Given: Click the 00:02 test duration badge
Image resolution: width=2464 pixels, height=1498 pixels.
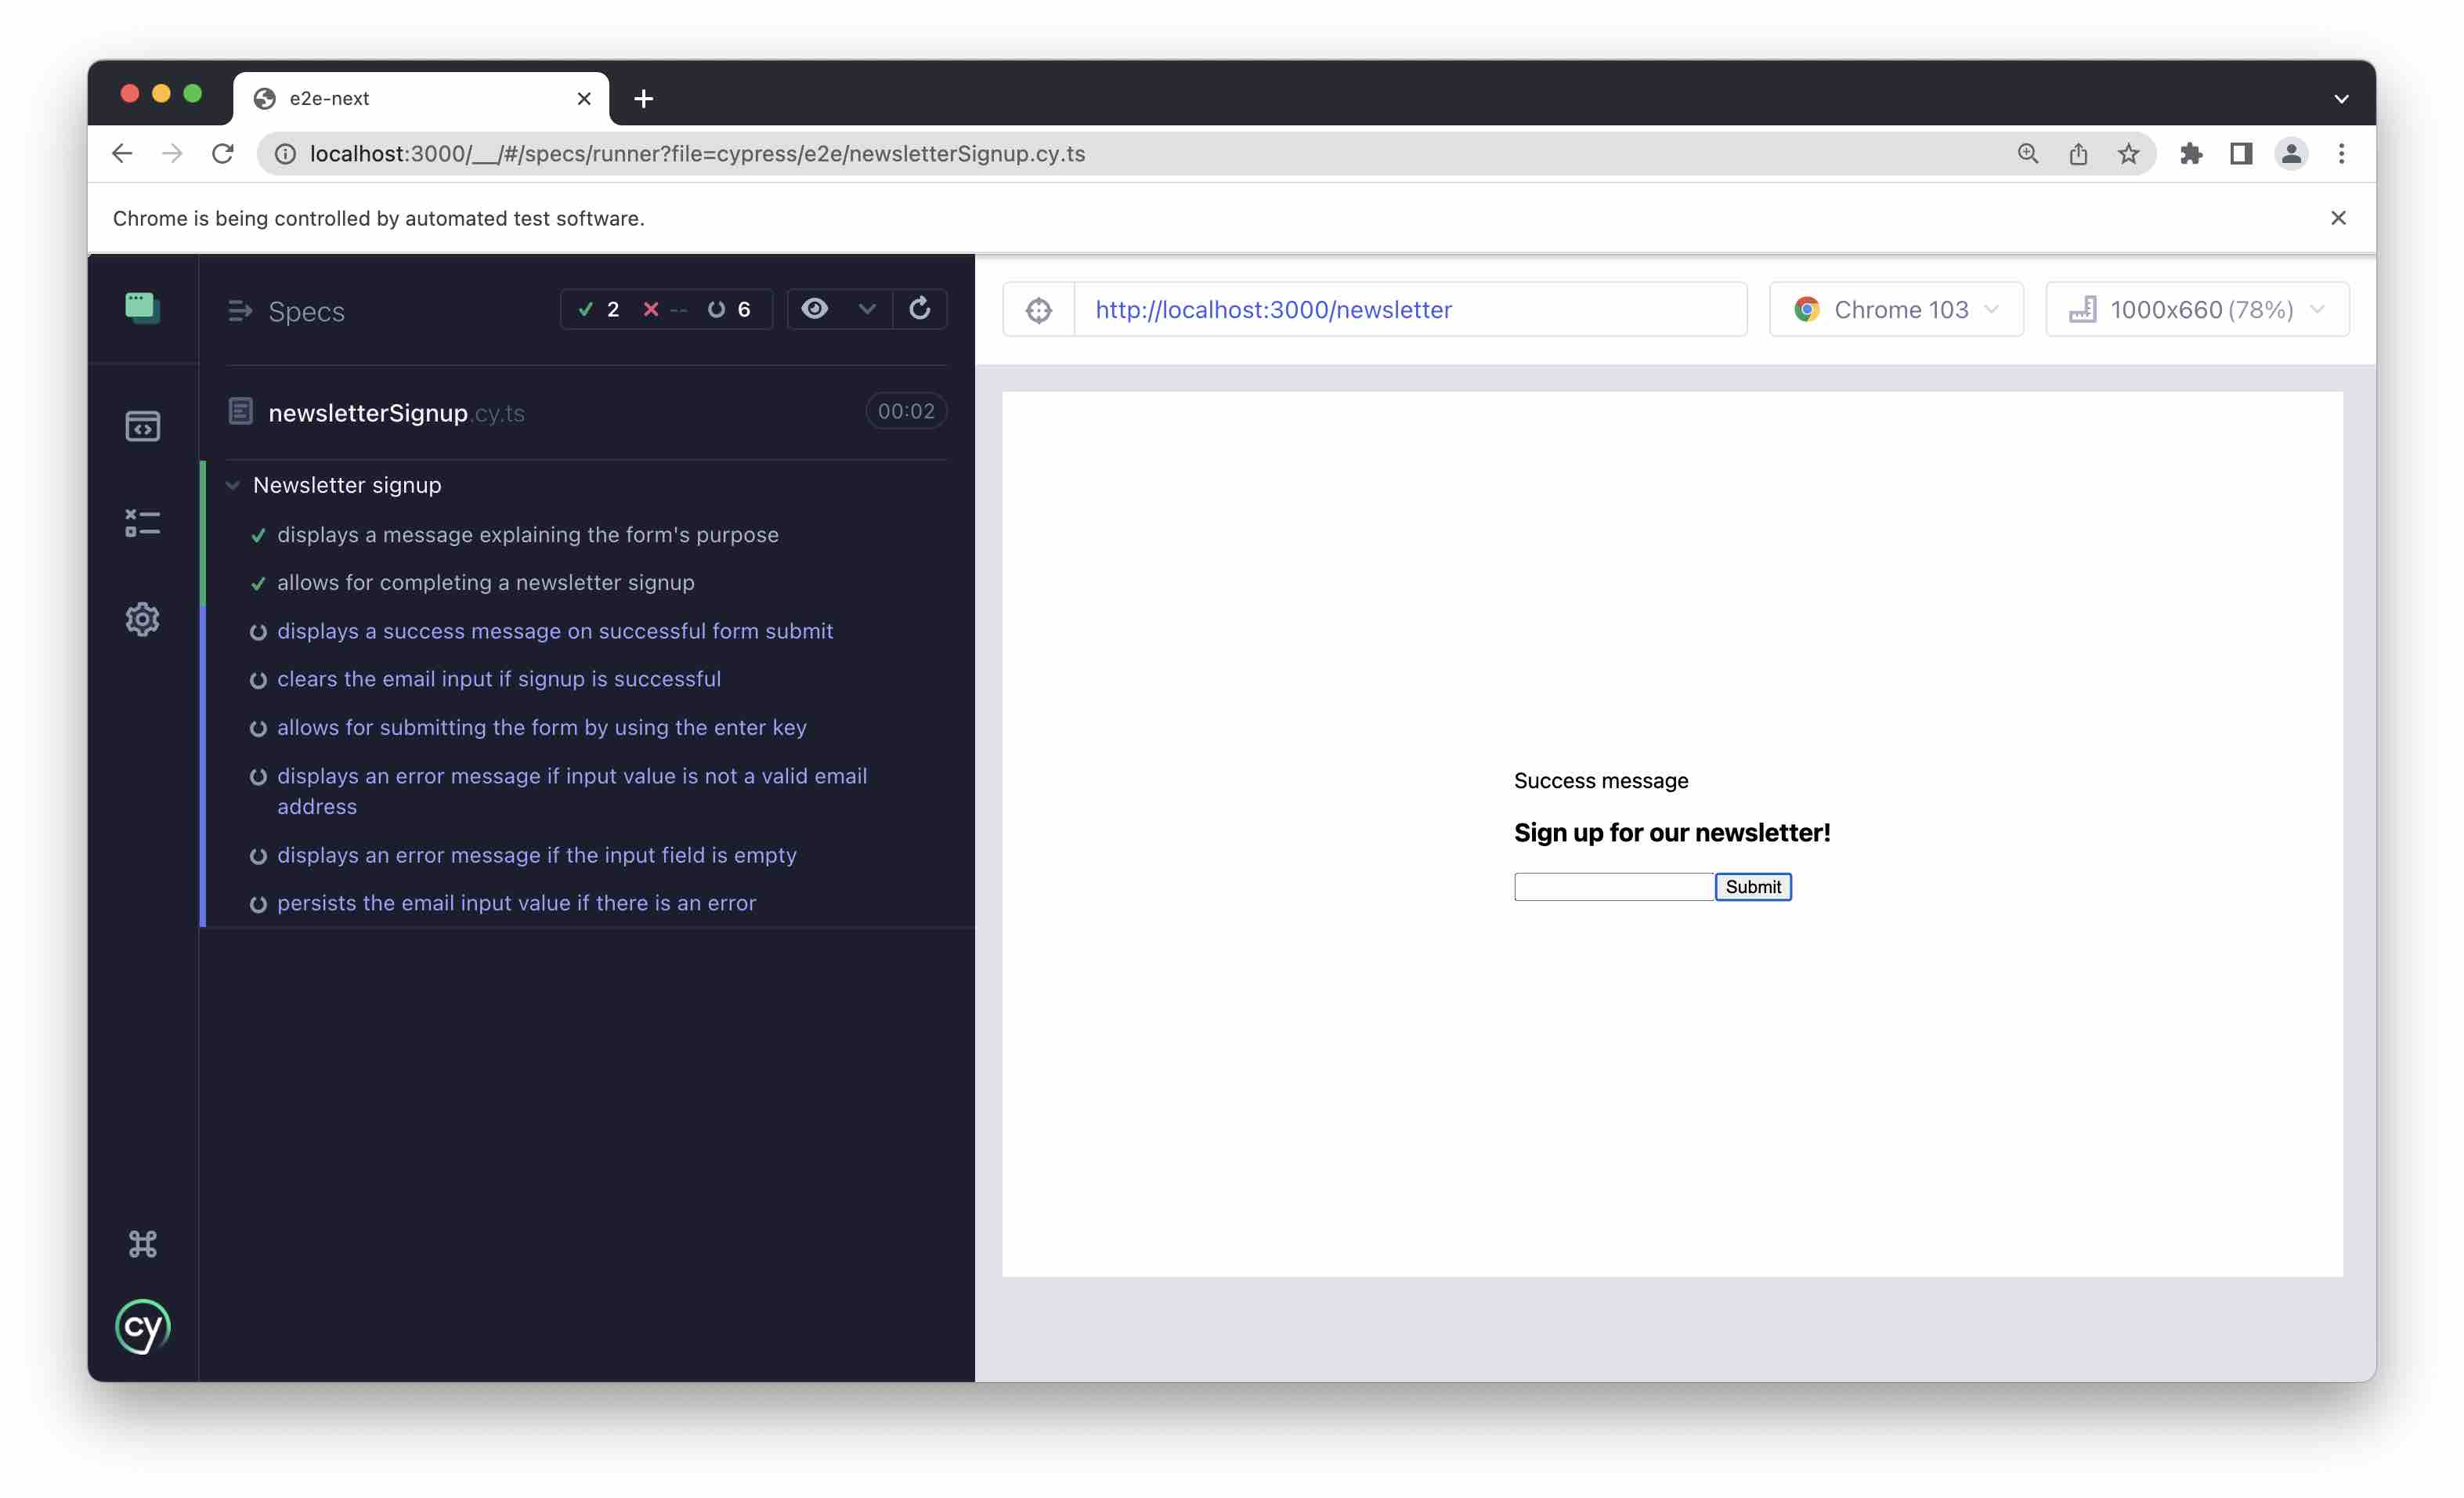Looking at the screenshot, I should [905, 411].
